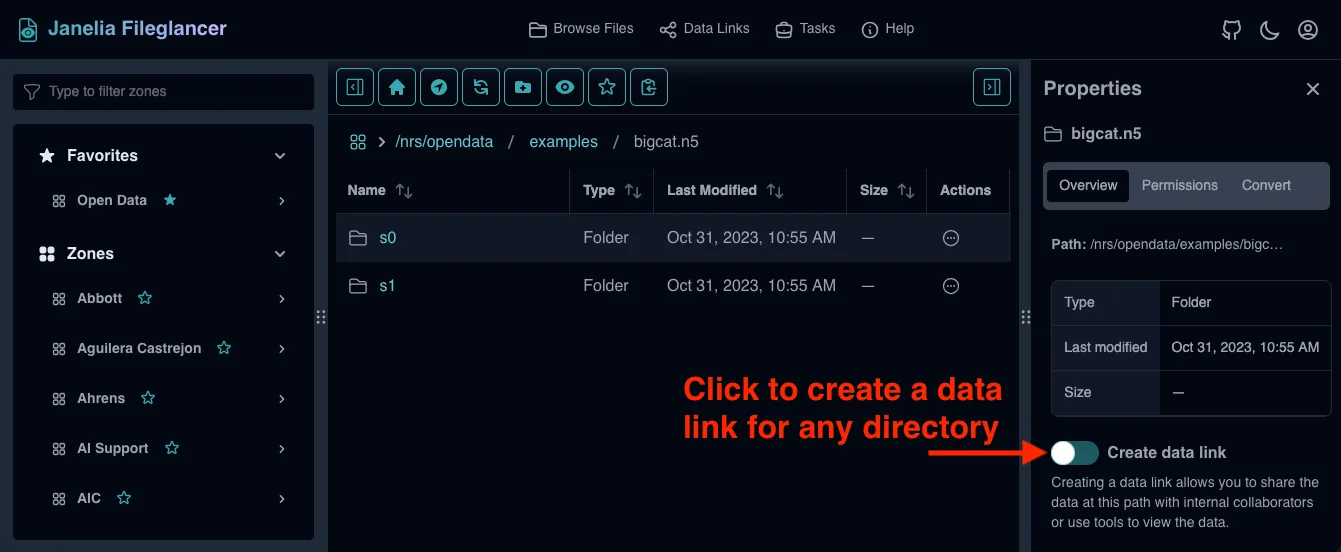Open the Data Links menu item
1341x552 pixels.
[704, 29]
